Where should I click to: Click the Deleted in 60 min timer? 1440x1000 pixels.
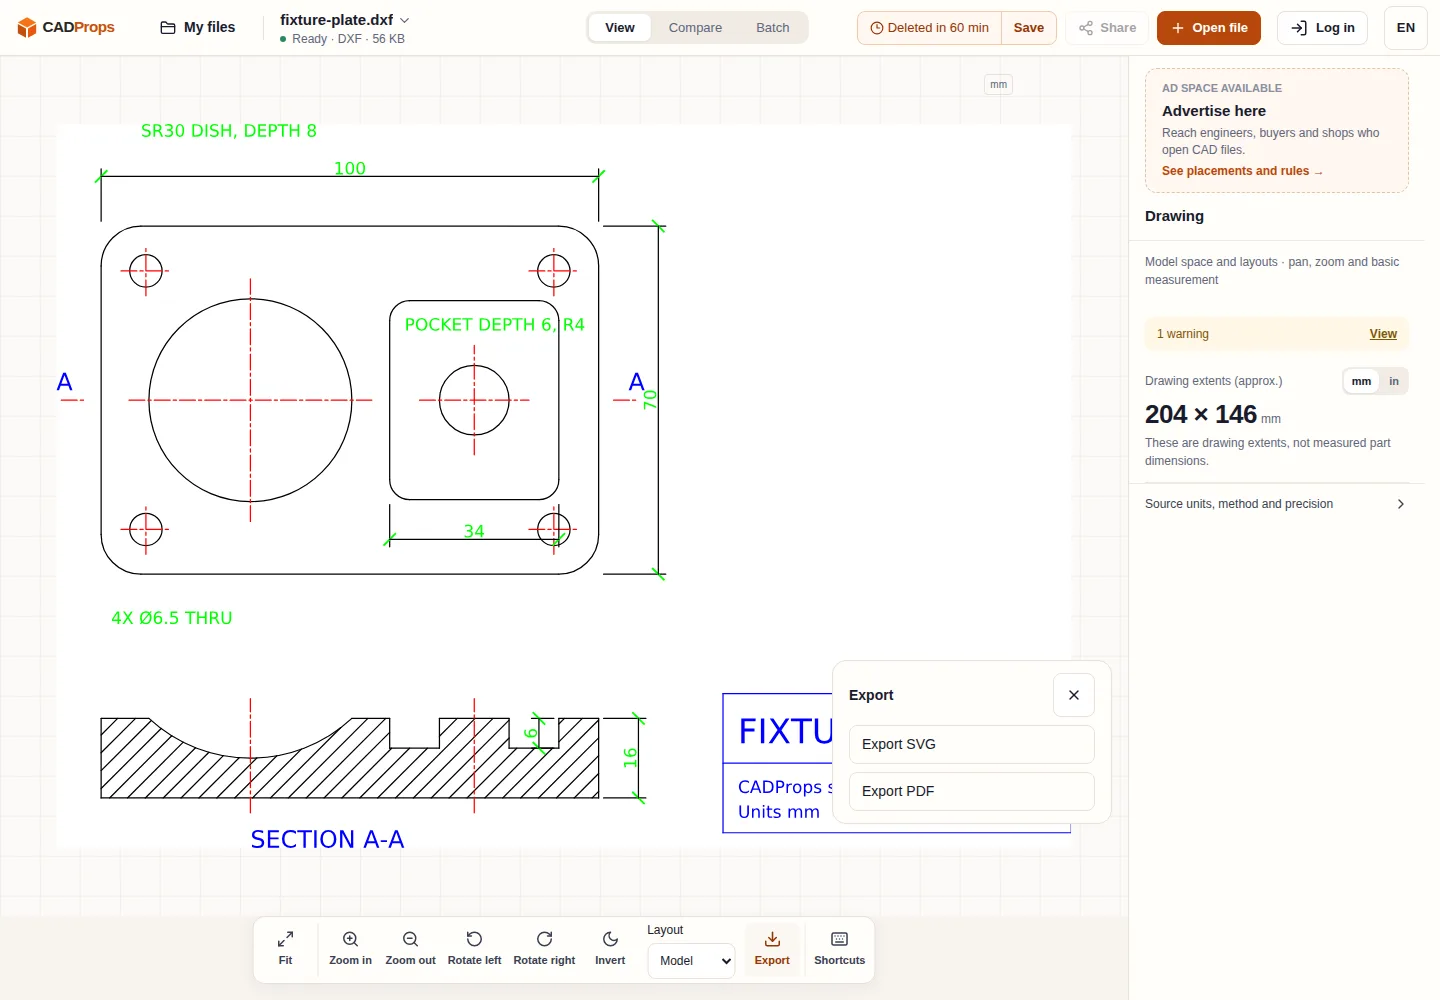930,27
